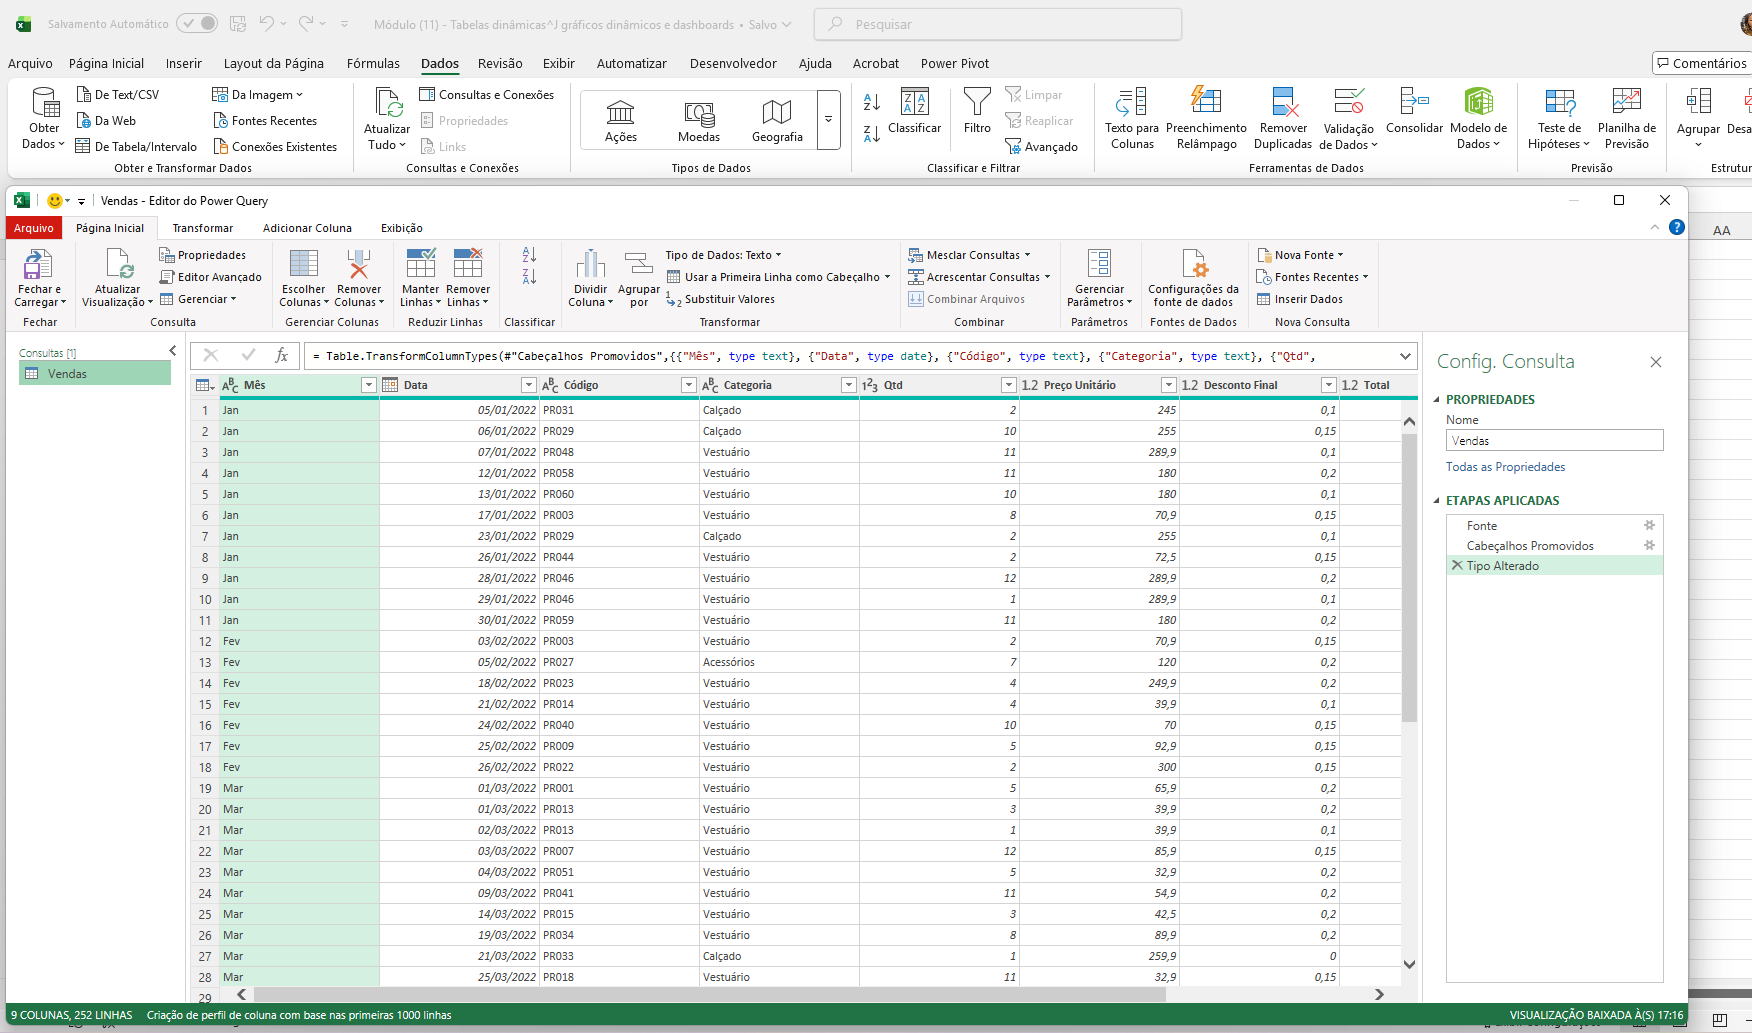The image size is (1752, 1033).
Task: Click the gear icon beside Fonte step
Action: click(x=1649, y=525)
